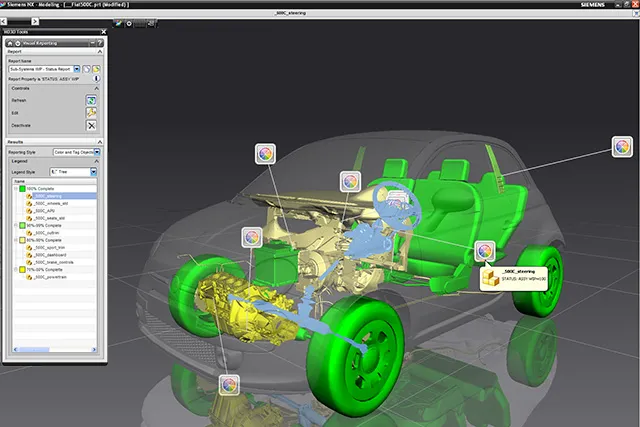Click the gear icon in viewport toolbar

coord(129,24)
